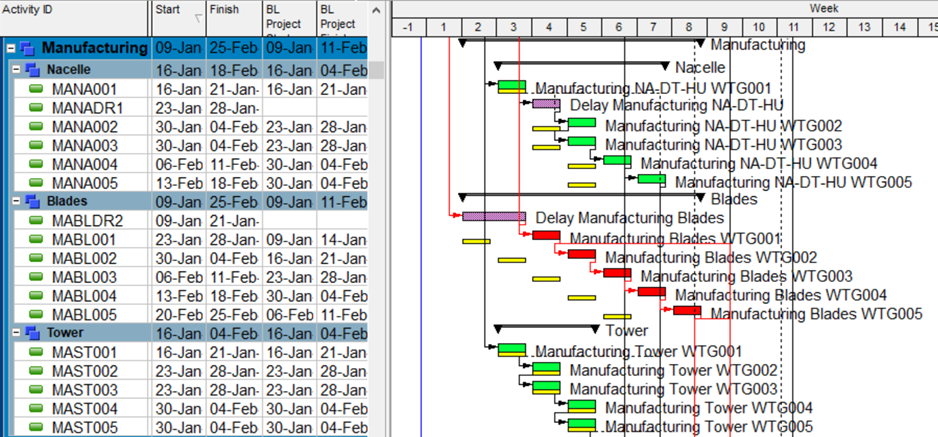Click the 25-Feb finish cell of MABL005
This screenshot has width=938, height=437.
click(x=234, y=314)
